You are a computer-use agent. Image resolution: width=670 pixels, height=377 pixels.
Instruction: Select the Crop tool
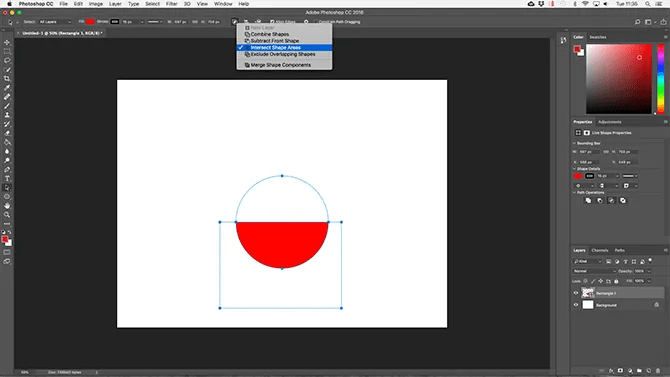tap(7, 79)
